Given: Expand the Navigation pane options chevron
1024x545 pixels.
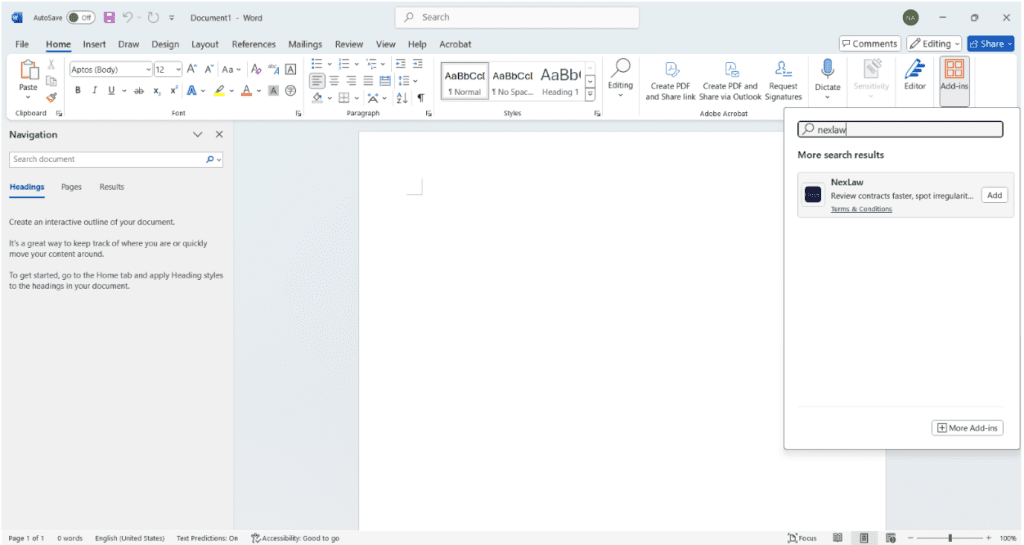Looking at the screenshot, I should (197, 134).
